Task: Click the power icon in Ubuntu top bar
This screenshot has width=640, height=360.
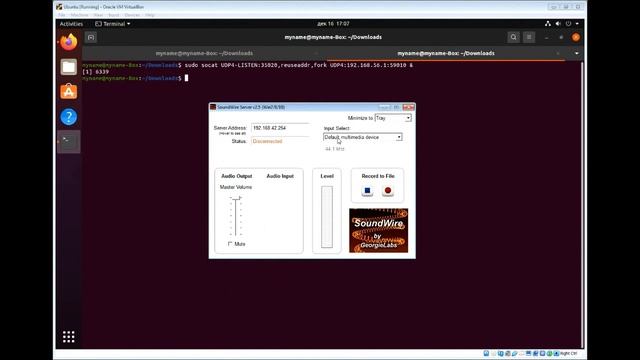Action: coord(568,24)
